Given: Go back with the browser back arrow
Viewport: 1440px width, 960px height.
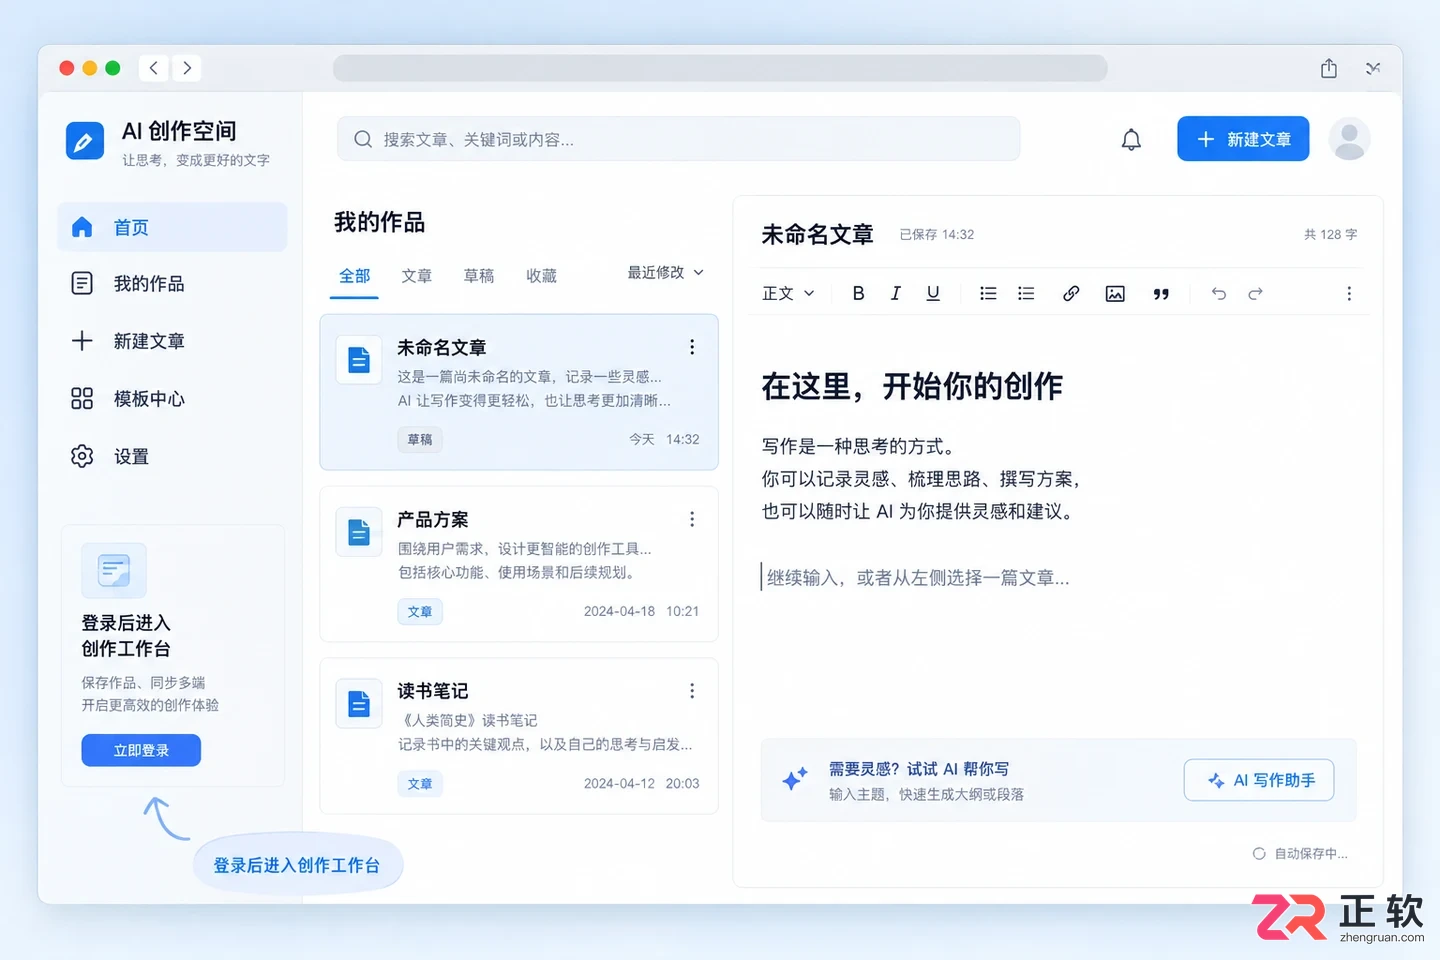Looking at the screenshot, I should tap(153, 68).
